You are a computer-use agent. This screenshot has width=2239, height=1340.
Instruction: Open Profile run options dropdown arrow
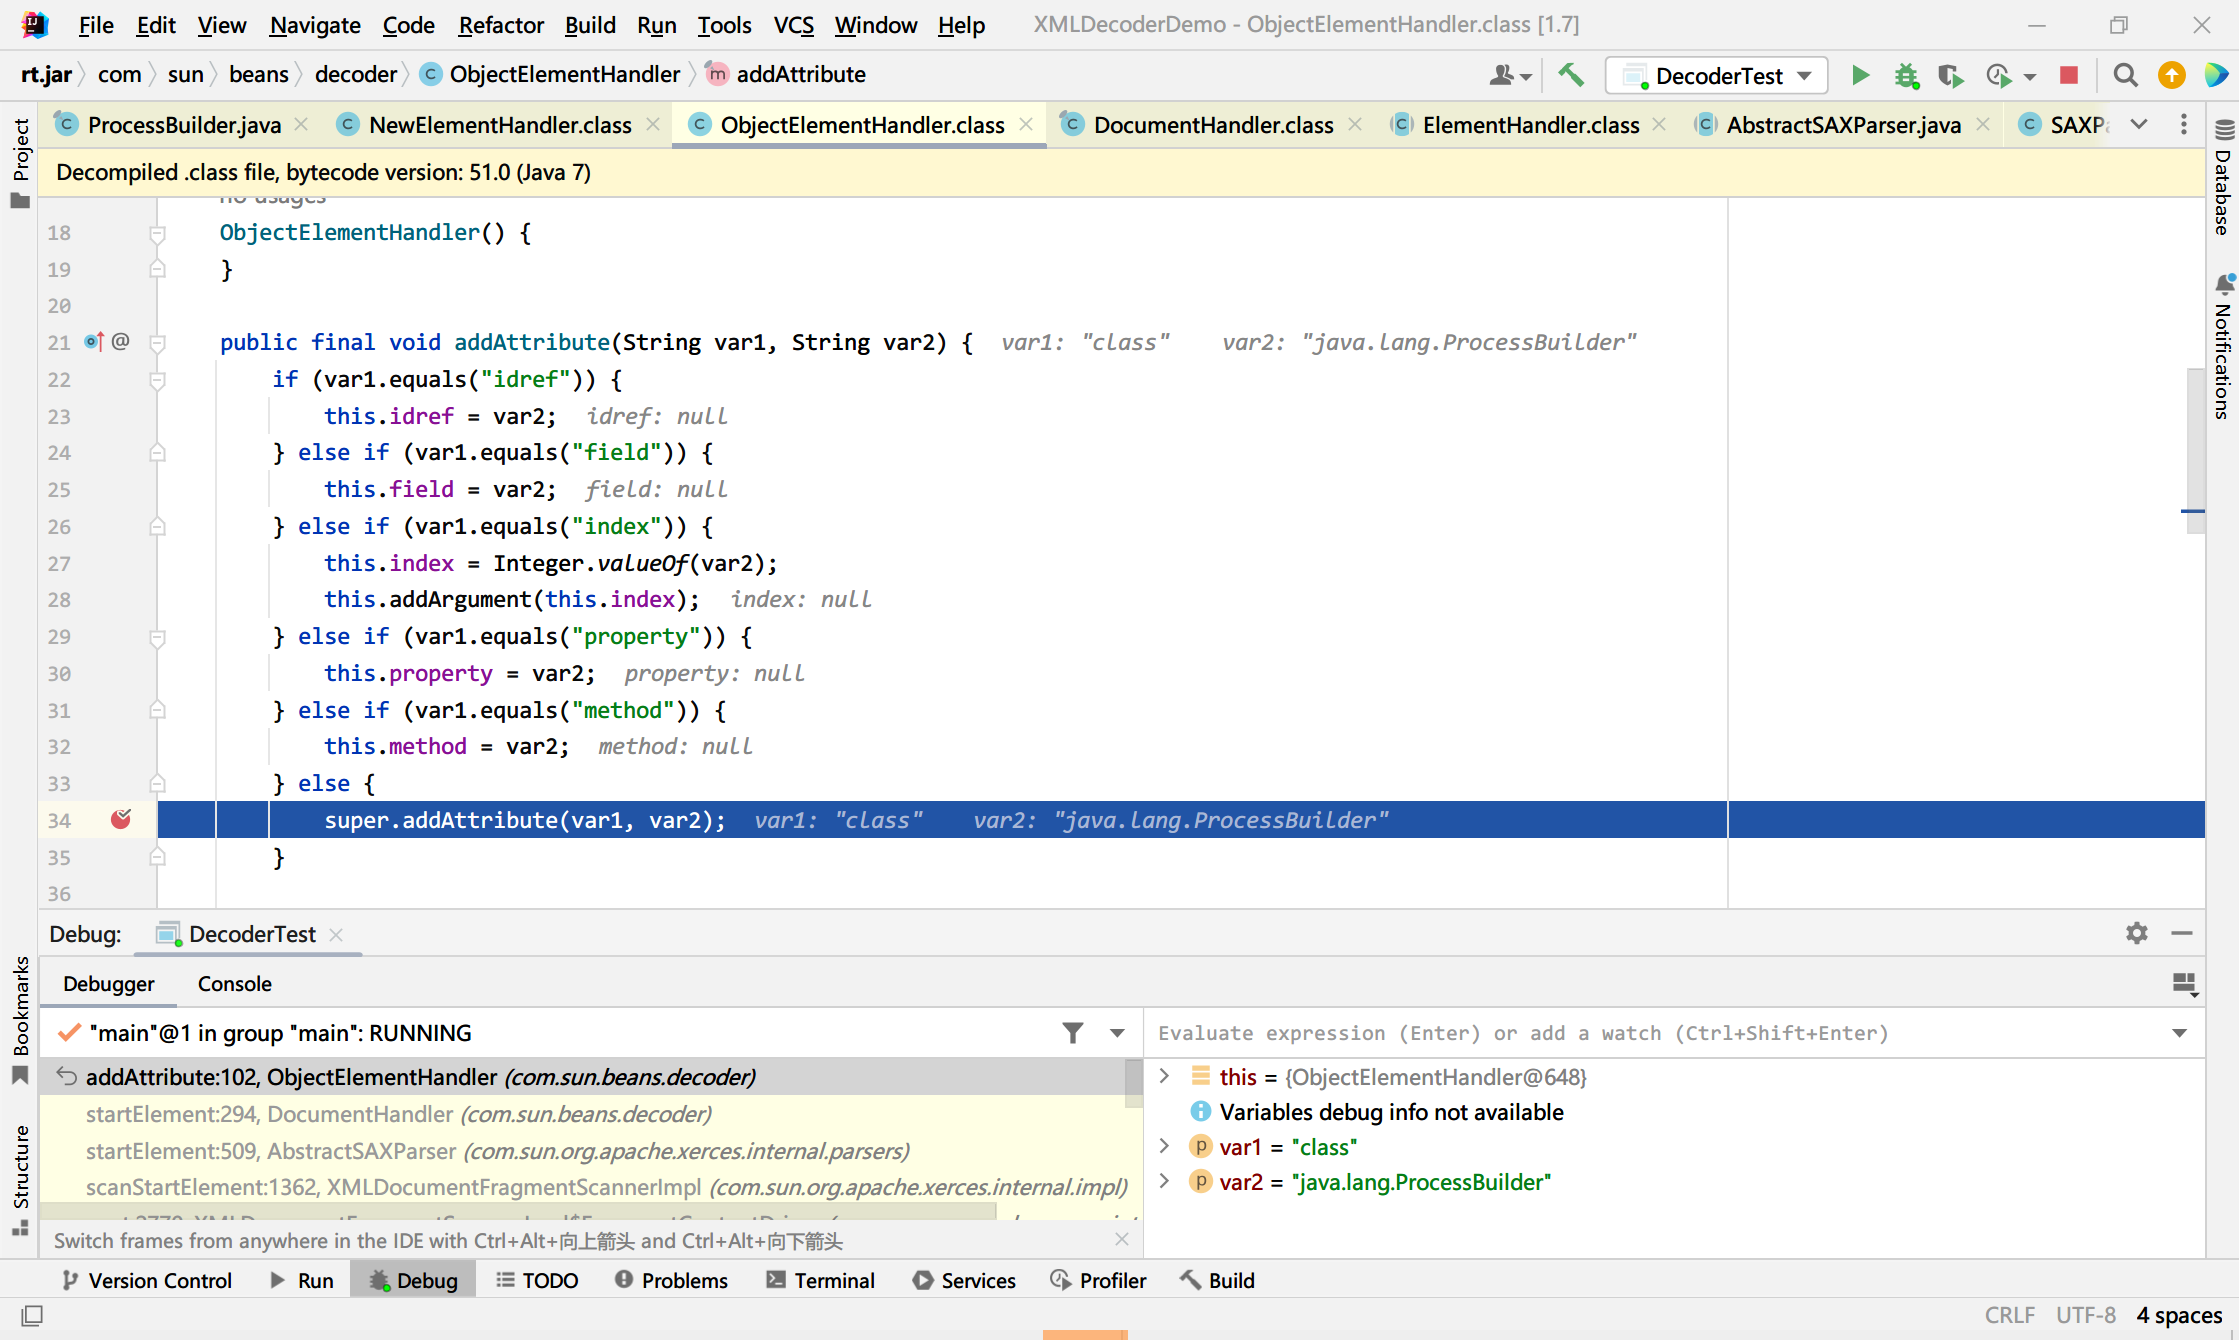(x=2029, y=76)
